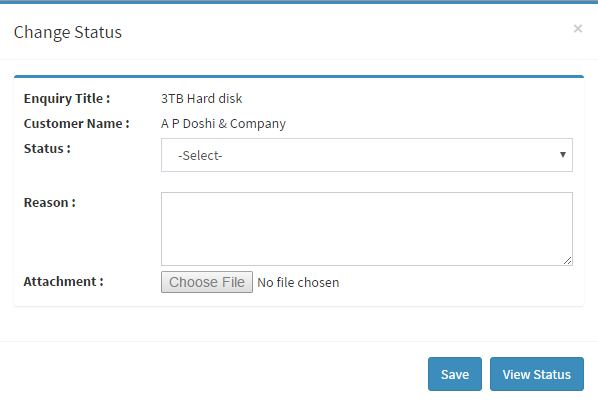Click the No file chosen text
The width and height of the screenshot is (598, 406).
click(x=298, y=282)
